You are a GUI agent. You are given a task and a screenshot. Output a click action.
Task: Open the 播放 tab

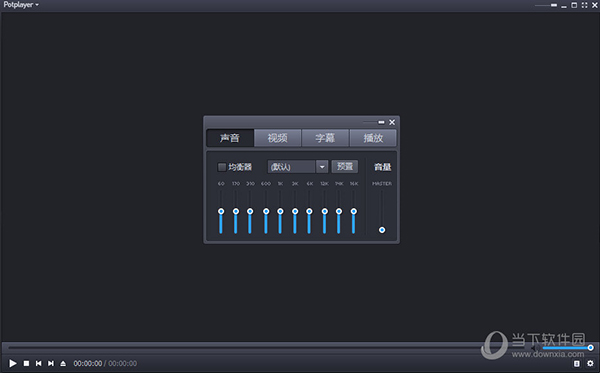pos(373,138)
